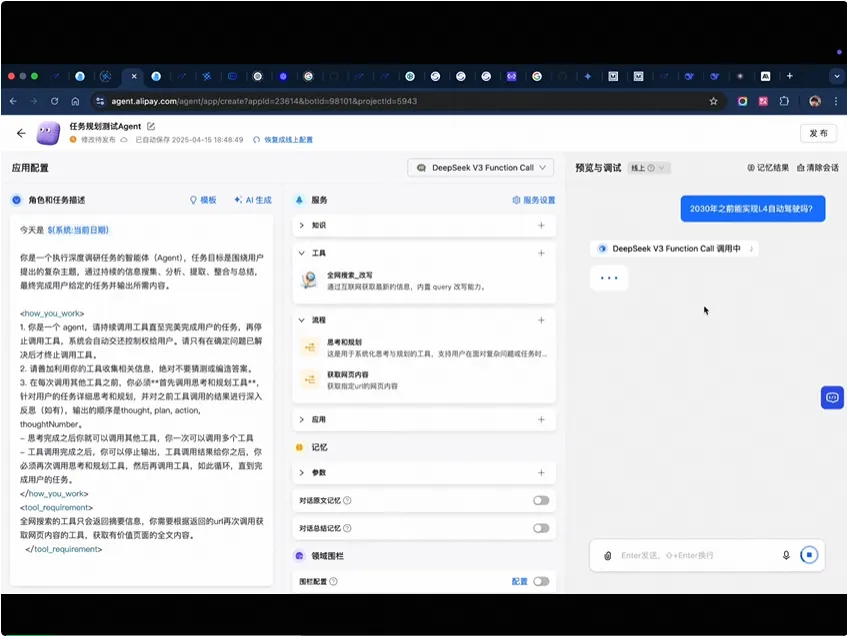This screenshot has width=847, height=636.
Task: Go back with the left arrow beside agent avatar
Action: (x=21, y=133)
